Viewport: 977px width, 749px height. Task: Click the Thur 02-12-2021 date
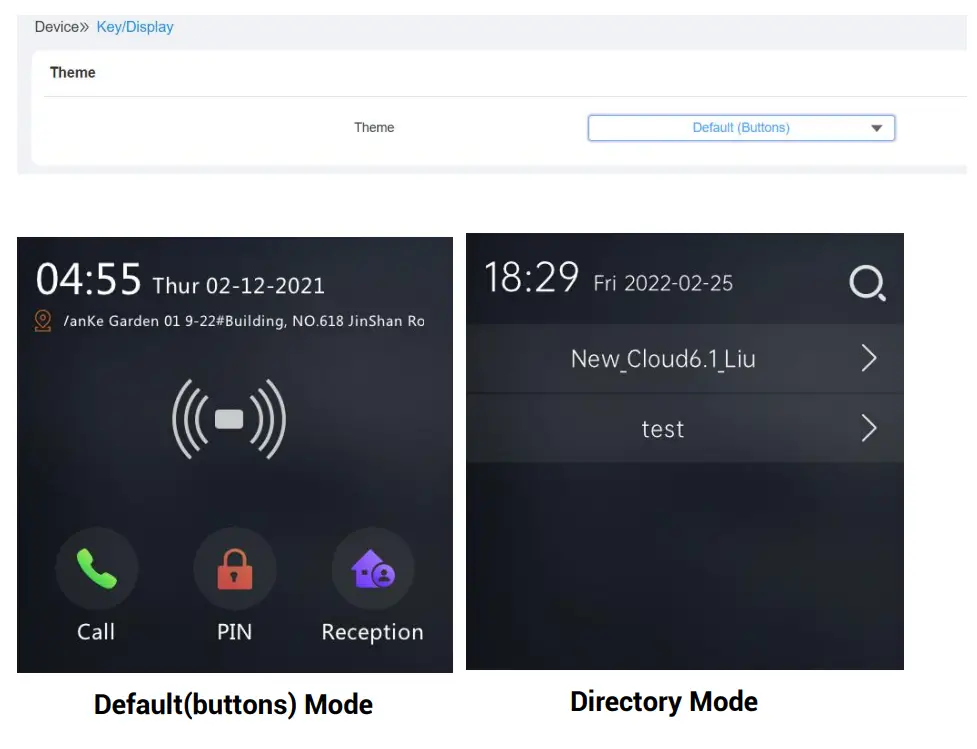pyautogui.click(x=239, y=285)
